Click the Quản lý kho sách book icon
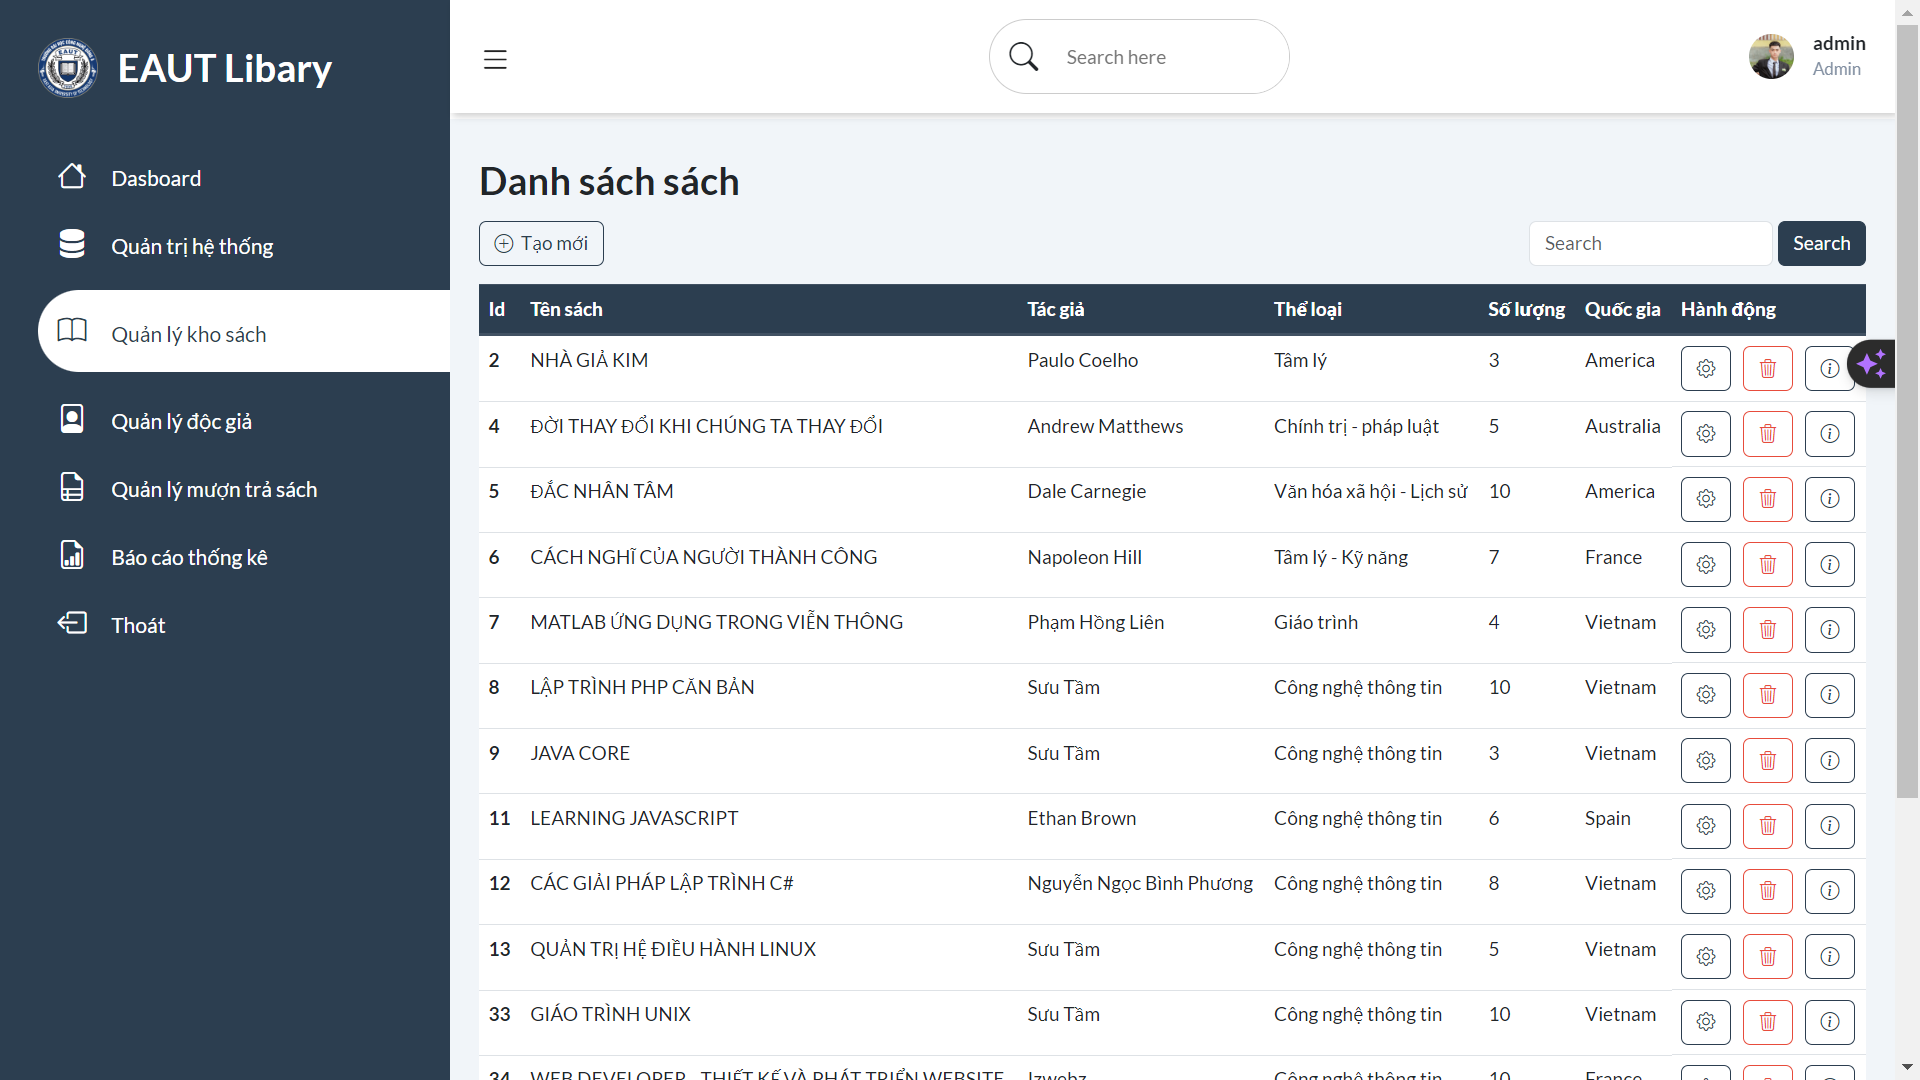The width and height of the screenshot is (1920, 1080). click(x=72, y=331)
